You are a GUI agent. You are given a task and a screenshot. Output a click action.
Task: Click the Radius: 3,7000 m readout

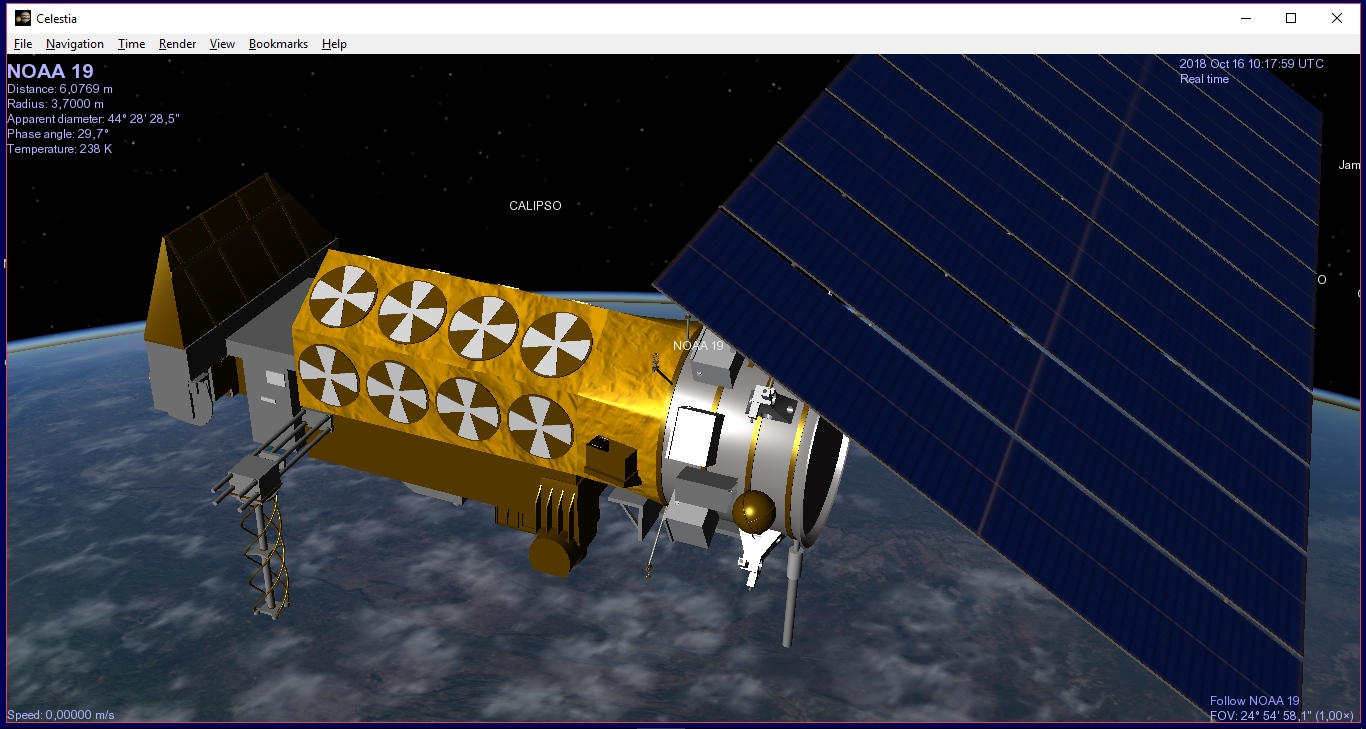(56, 104)
